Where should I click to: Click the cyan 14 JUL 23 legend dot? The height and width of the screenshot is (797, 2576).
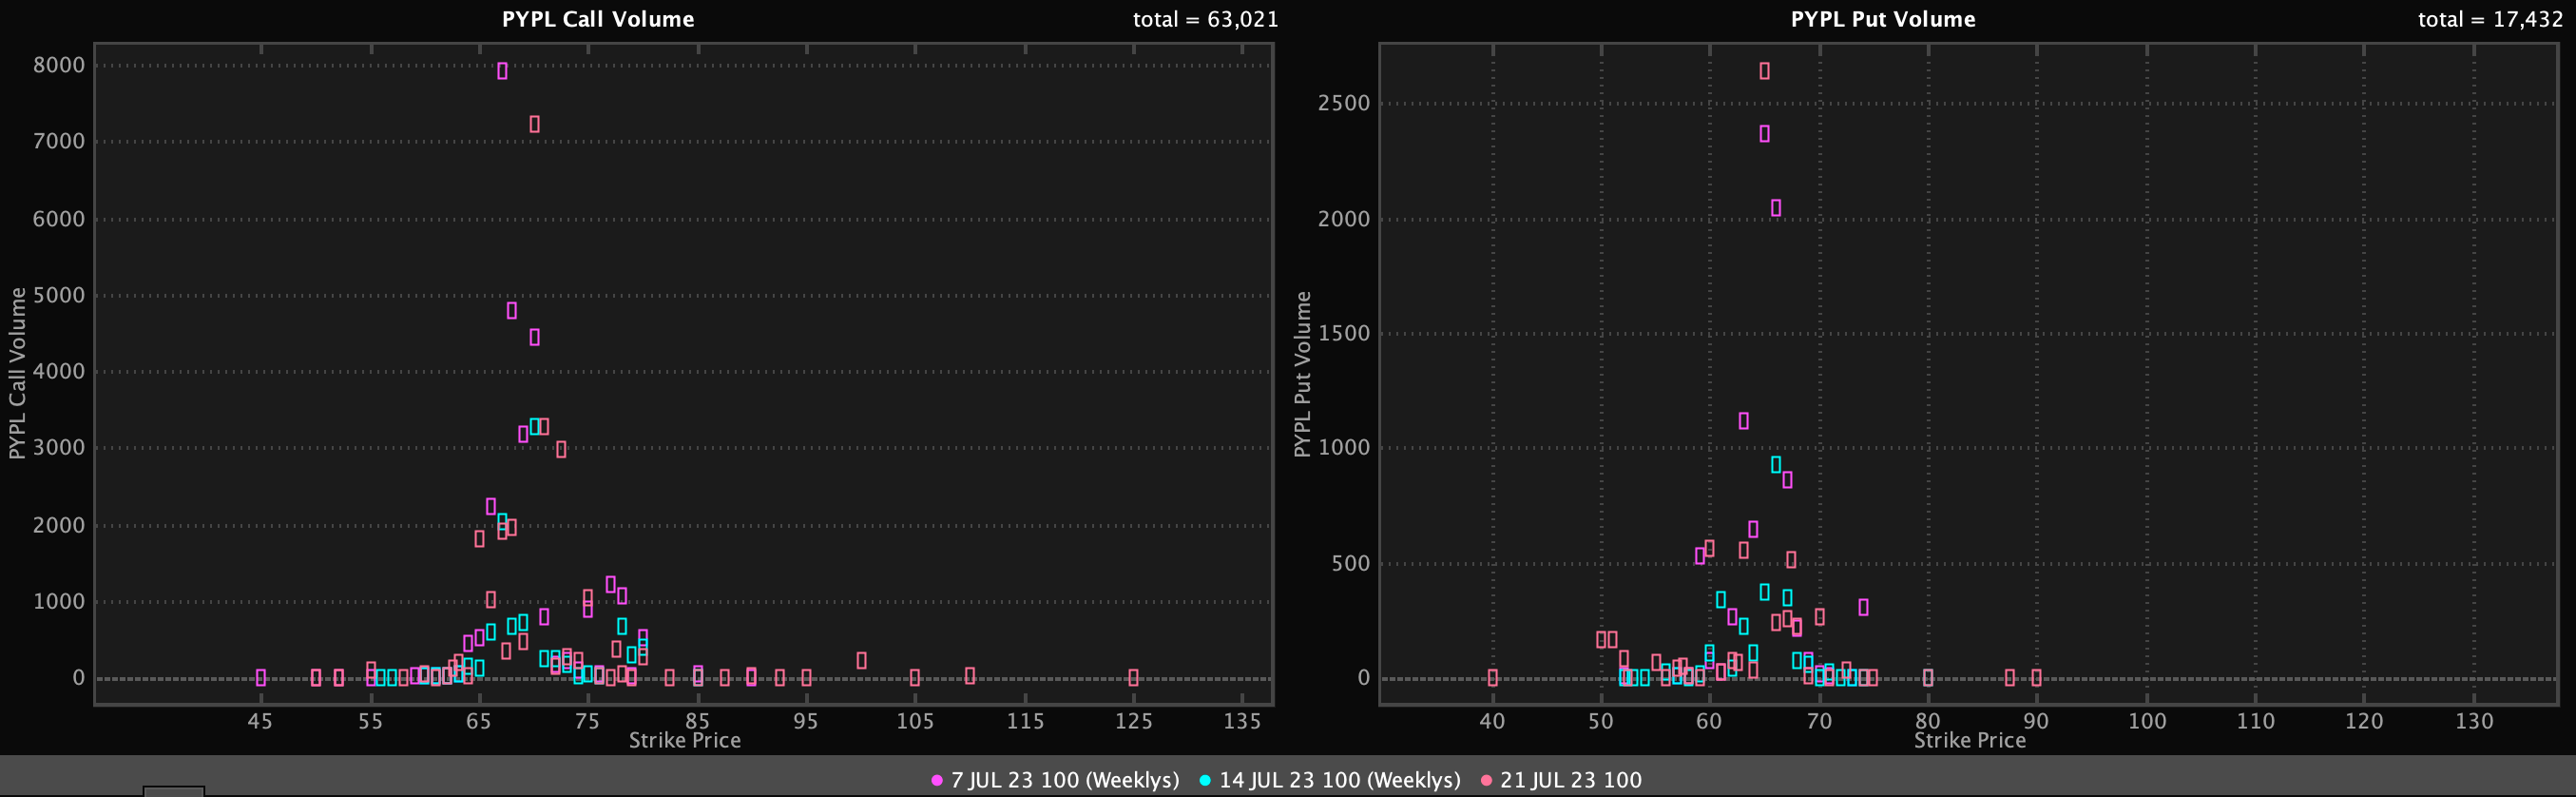[1205, 780]
